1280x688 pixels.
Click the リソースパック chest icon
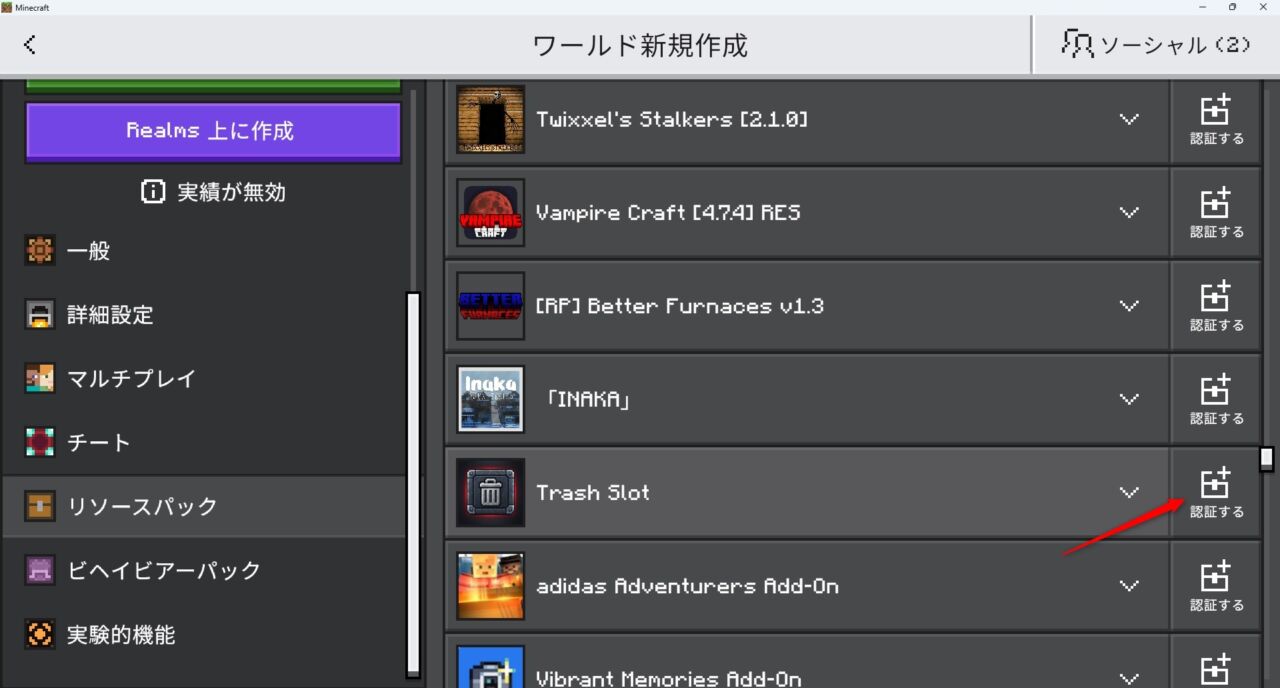click(x=39, y=507)
